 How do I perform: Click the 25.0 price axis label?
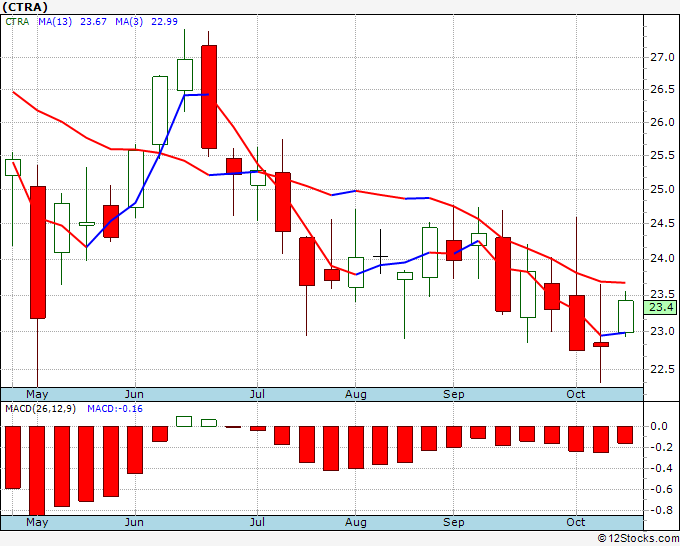[x=662, y=189]
